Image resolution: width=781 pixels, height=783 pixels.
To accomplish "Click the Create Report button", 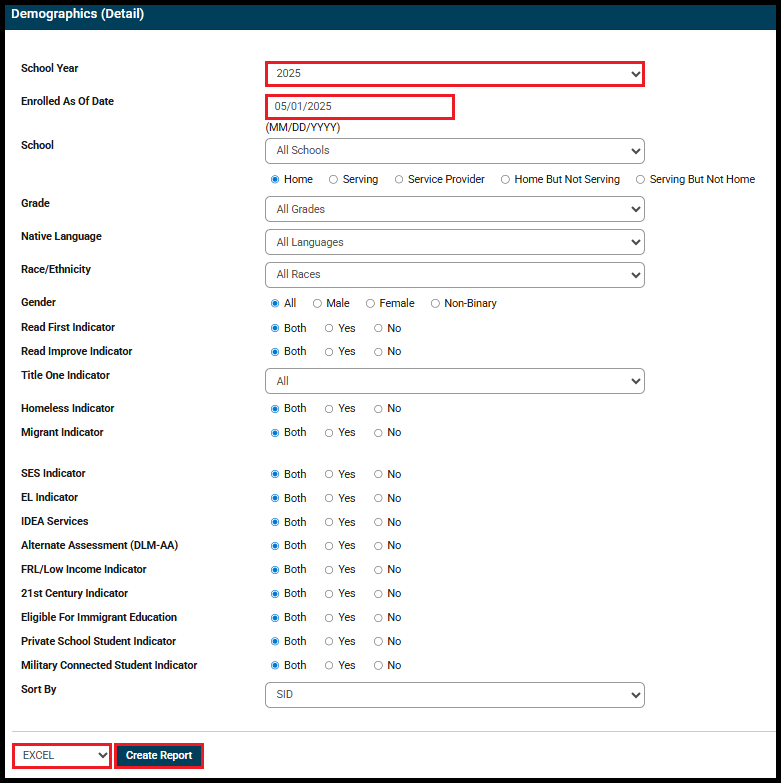I will 159,756.
